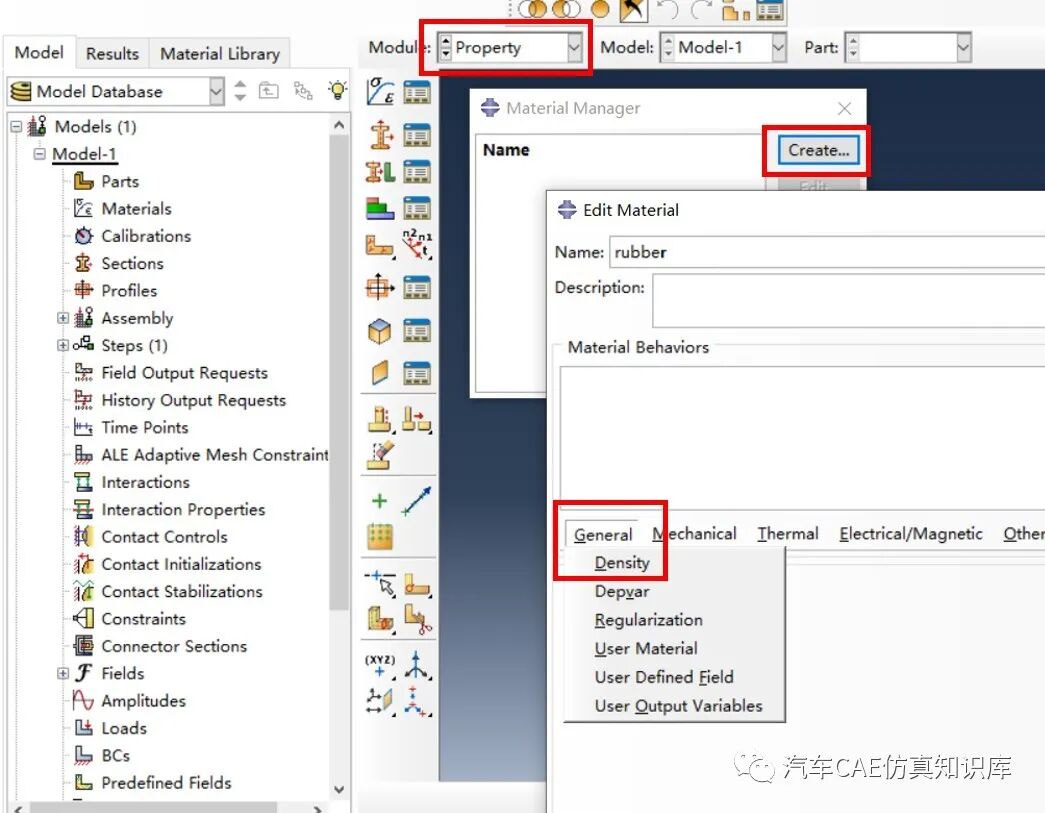Collapse the Model-1 tree node
Image resolution: width=1045 pixels, height=813 pixels.
pyautogui.click(x=39, y=153)
